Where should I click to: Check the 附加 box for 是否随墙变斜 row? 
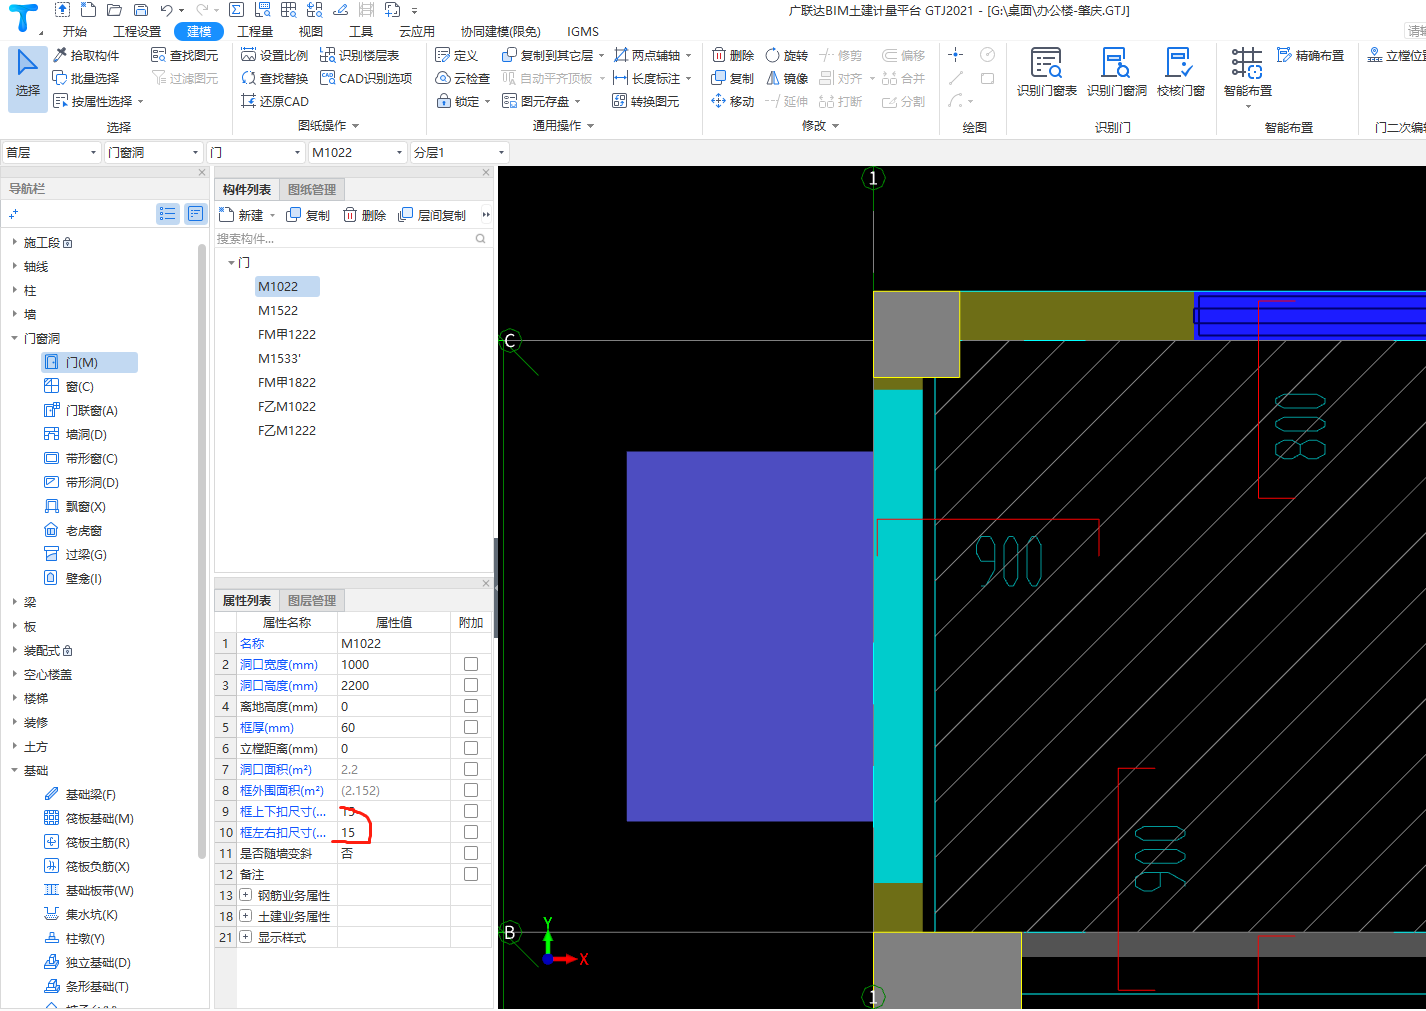pos(471,853)
